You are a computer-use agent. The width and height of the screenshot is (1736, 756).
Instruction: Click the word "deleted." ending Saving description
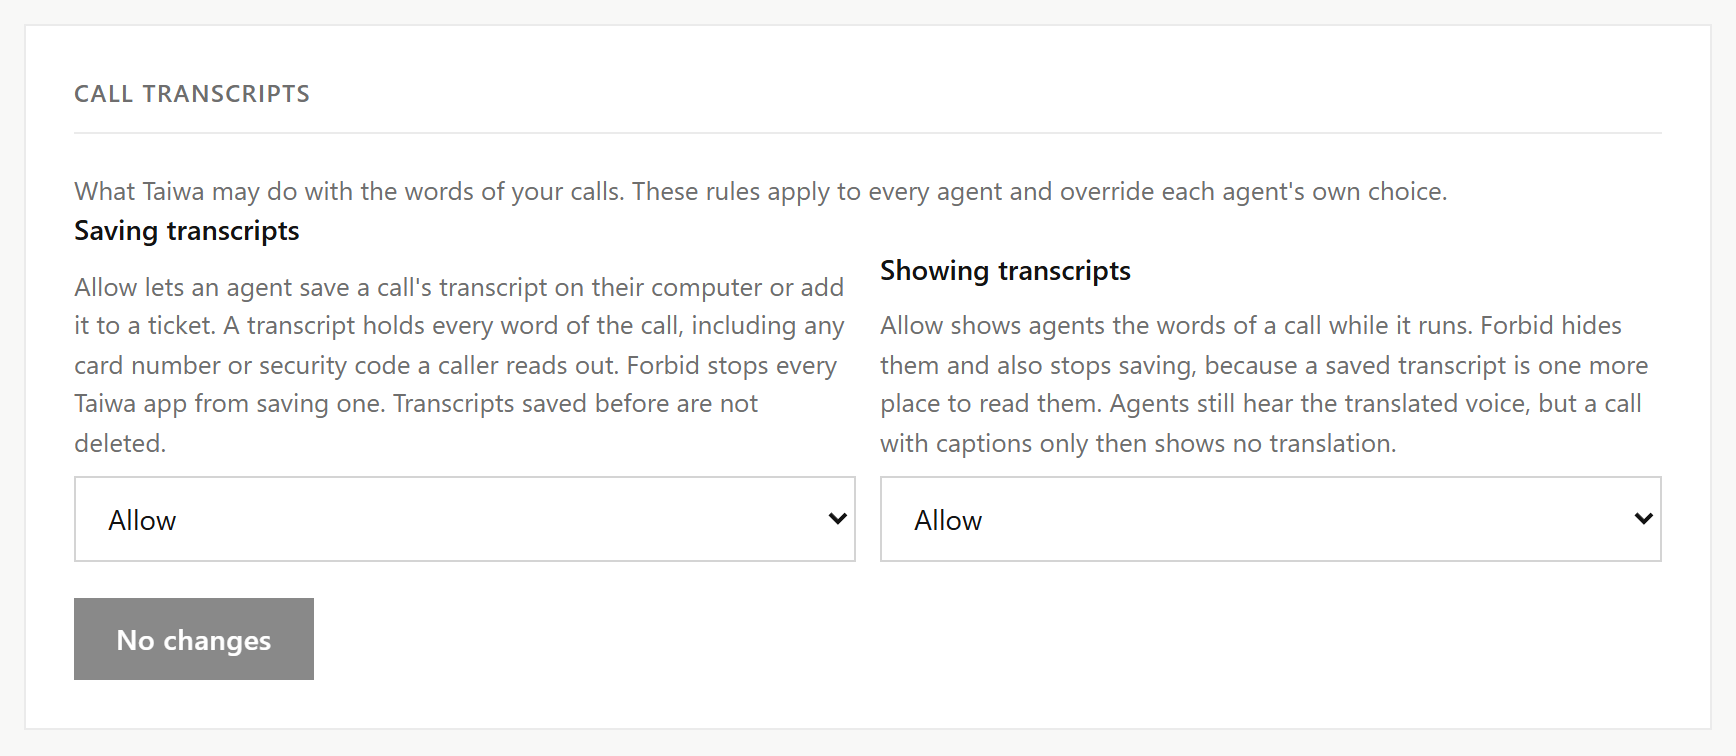pos(120,443)
